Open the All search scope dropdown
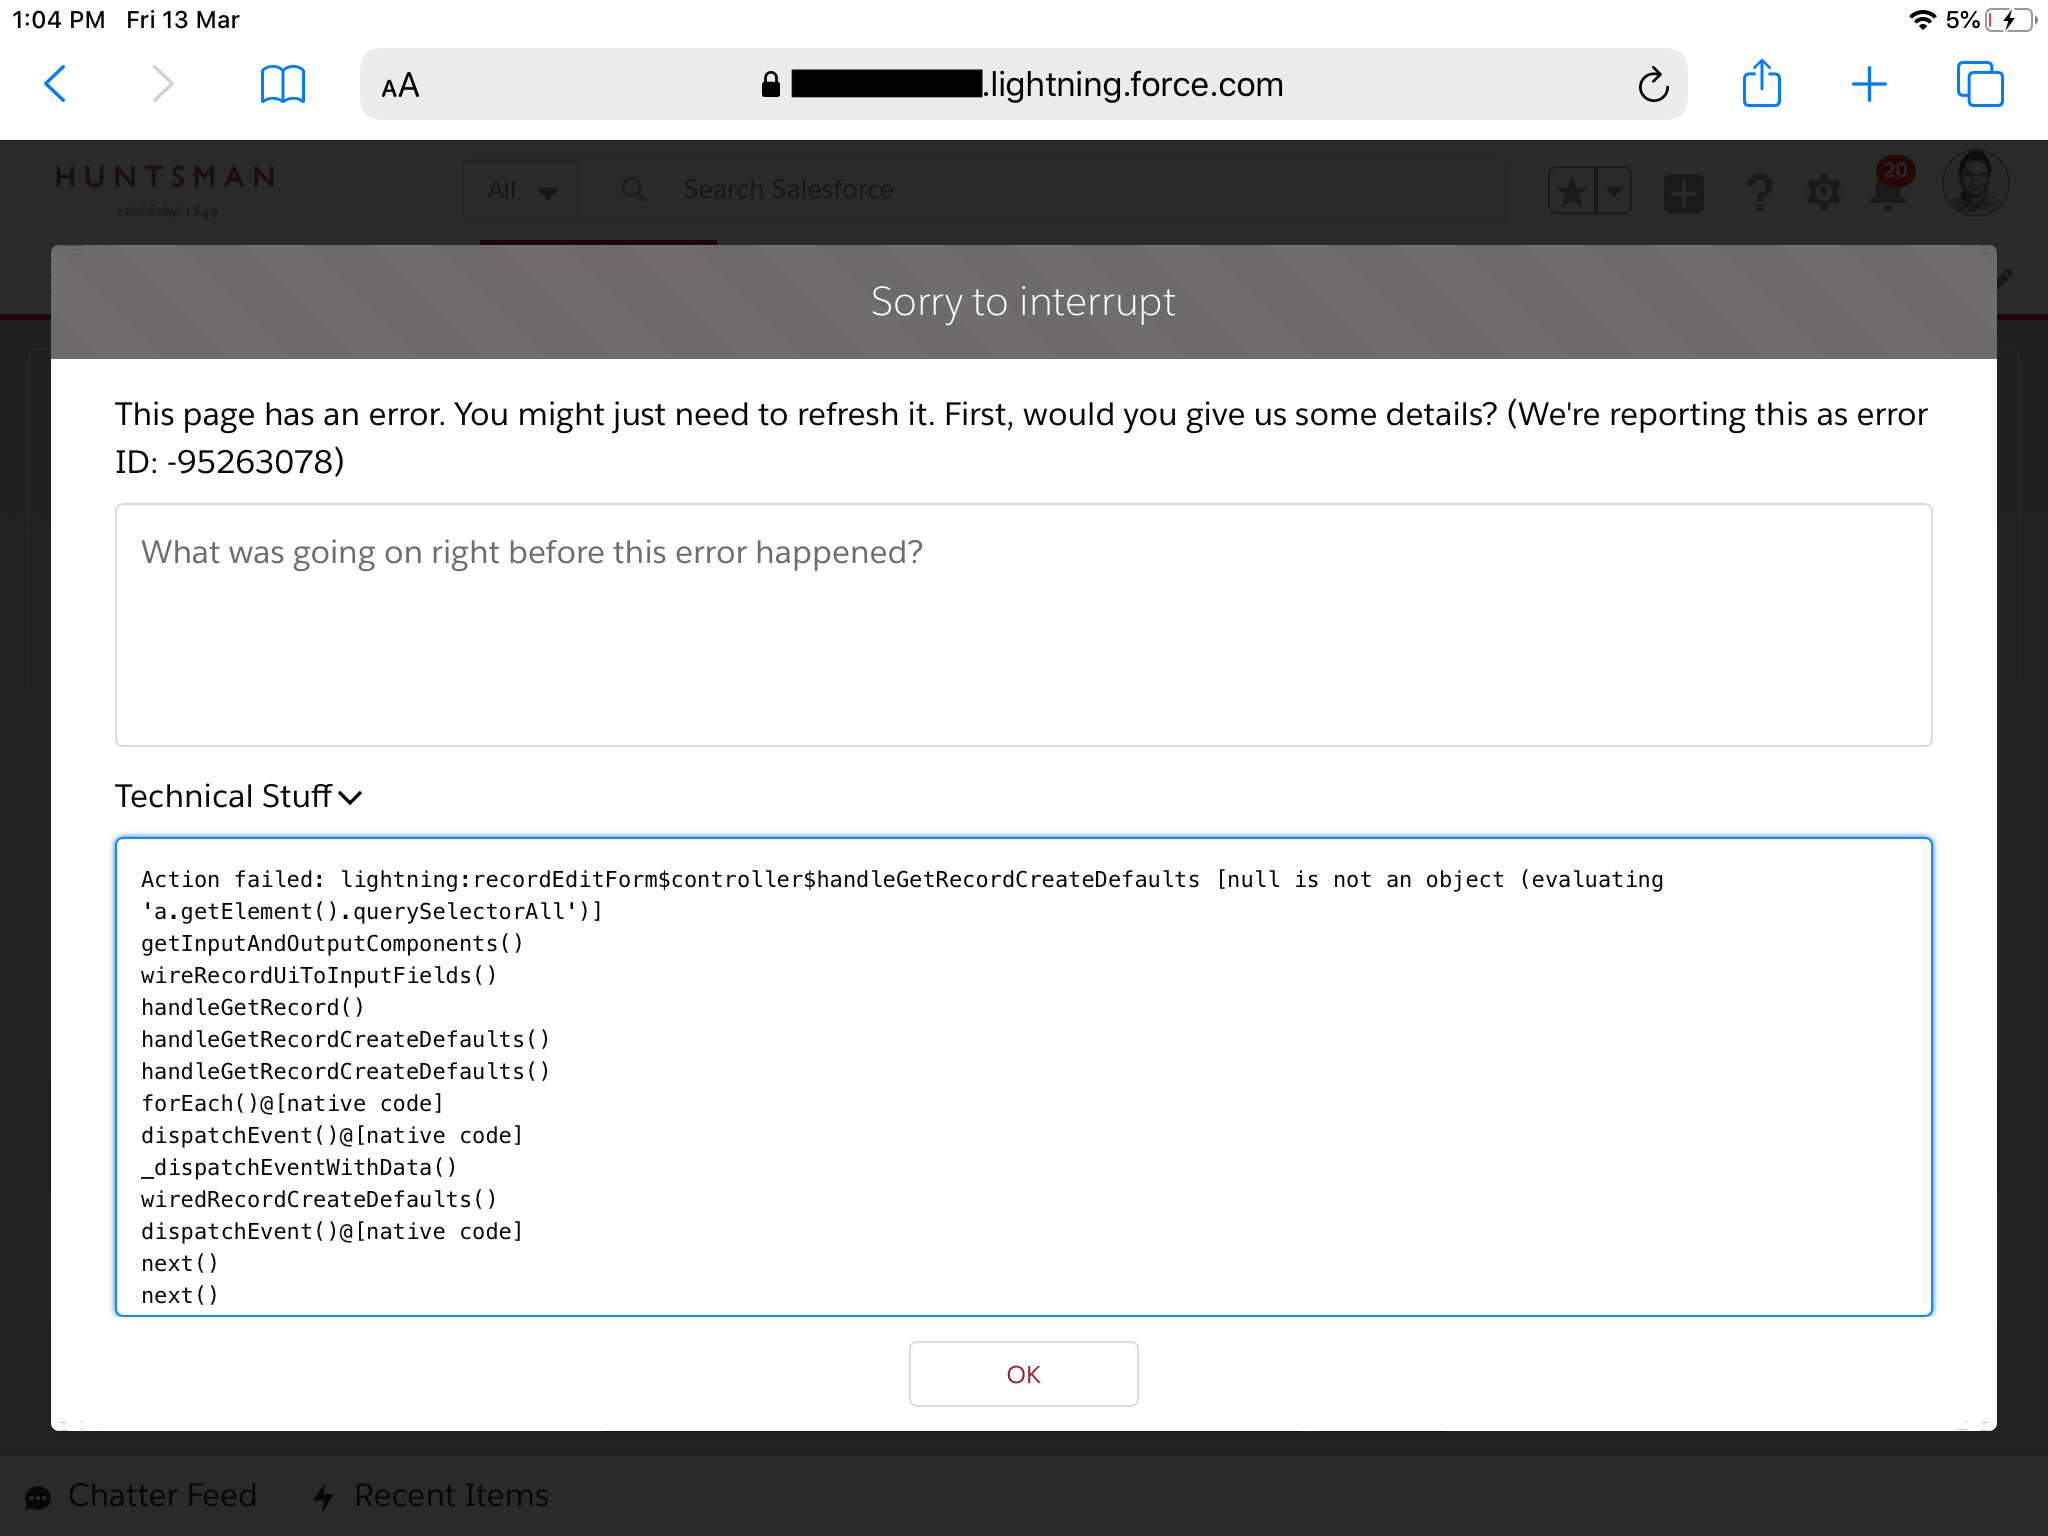 (x=521, y=190)
